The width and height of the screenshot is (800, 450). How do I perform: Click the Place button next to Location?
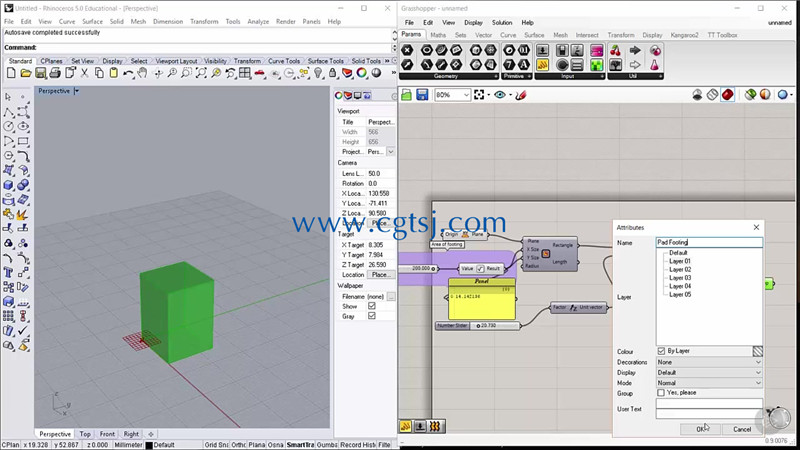click(x=381, y=274)
